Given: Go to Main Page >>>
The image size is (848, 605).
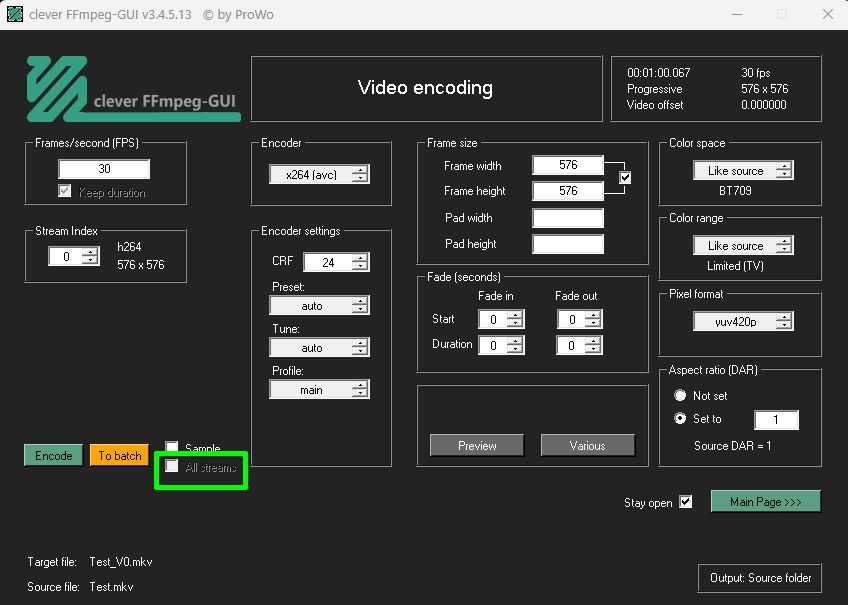Looking at the screenshot, I should [765, 501].
